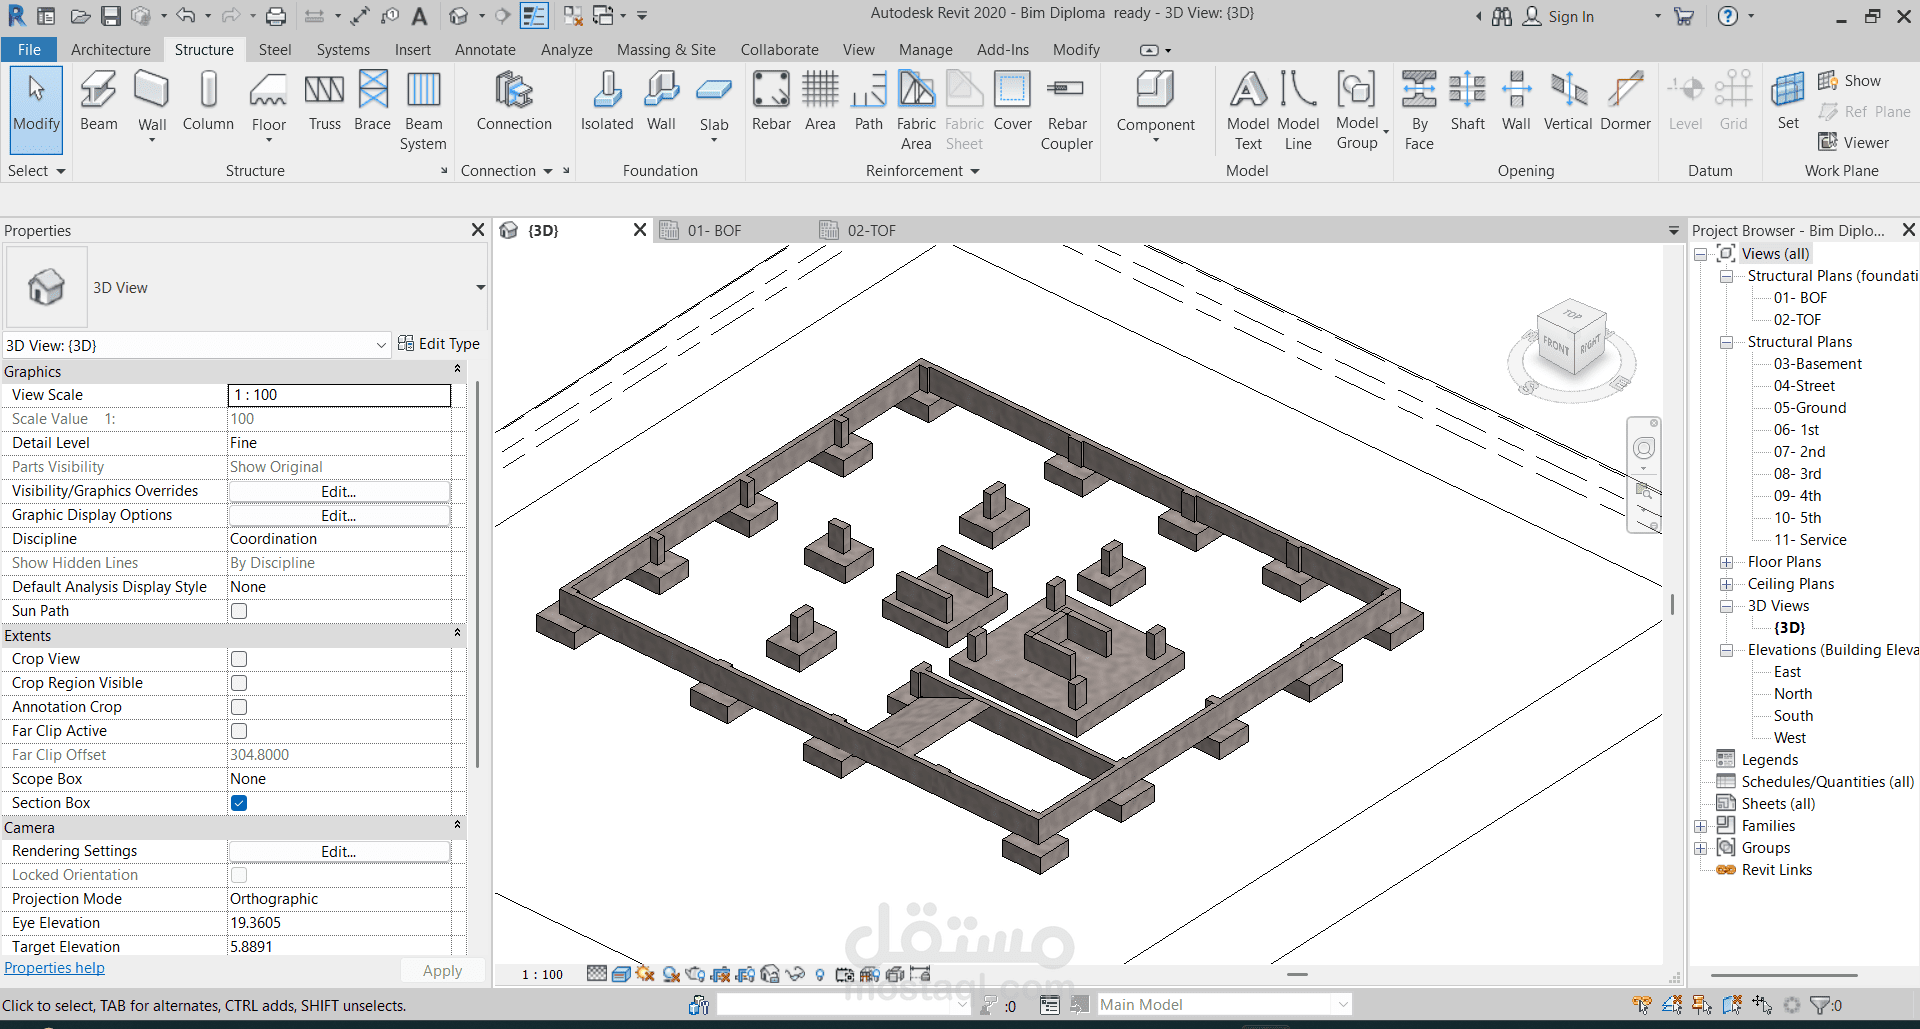This screenshot has height=1029, width=1920.
Task: Click Edit for Visibility/Graphics Overrides
Action: click(x=338, y=492)
